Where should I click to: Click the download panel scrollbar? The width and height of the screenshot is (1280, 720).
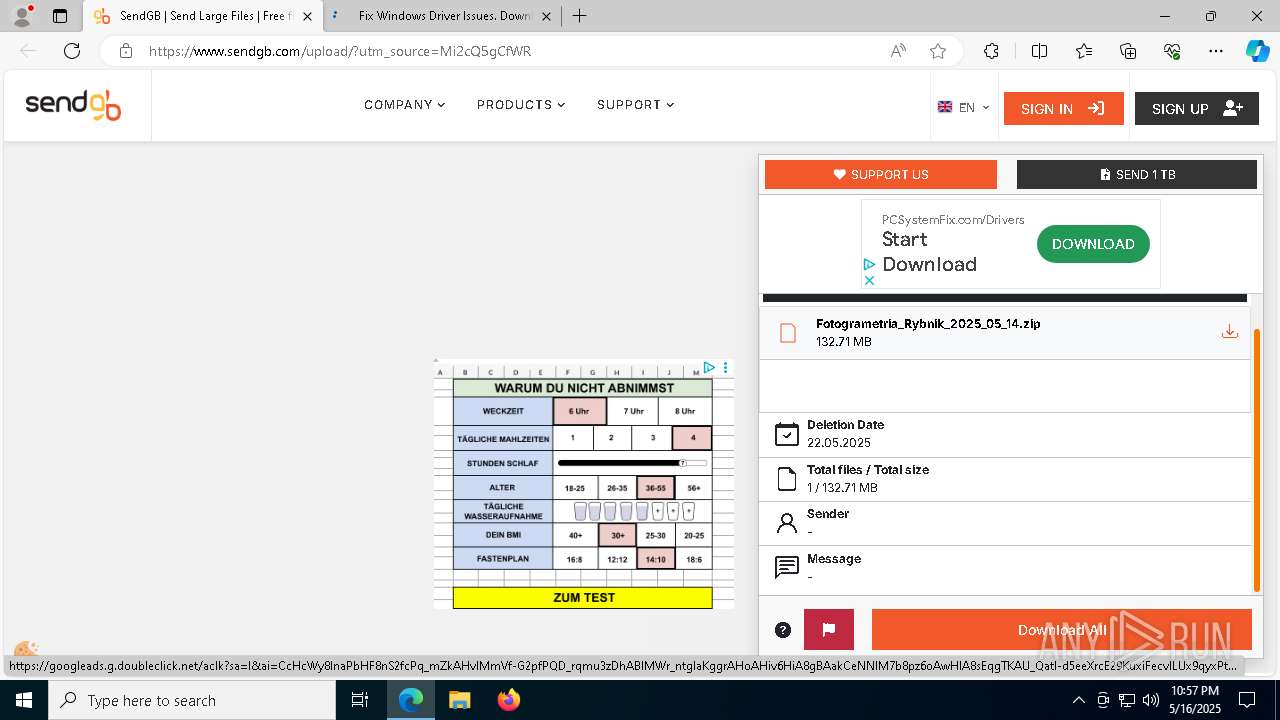1257,460
